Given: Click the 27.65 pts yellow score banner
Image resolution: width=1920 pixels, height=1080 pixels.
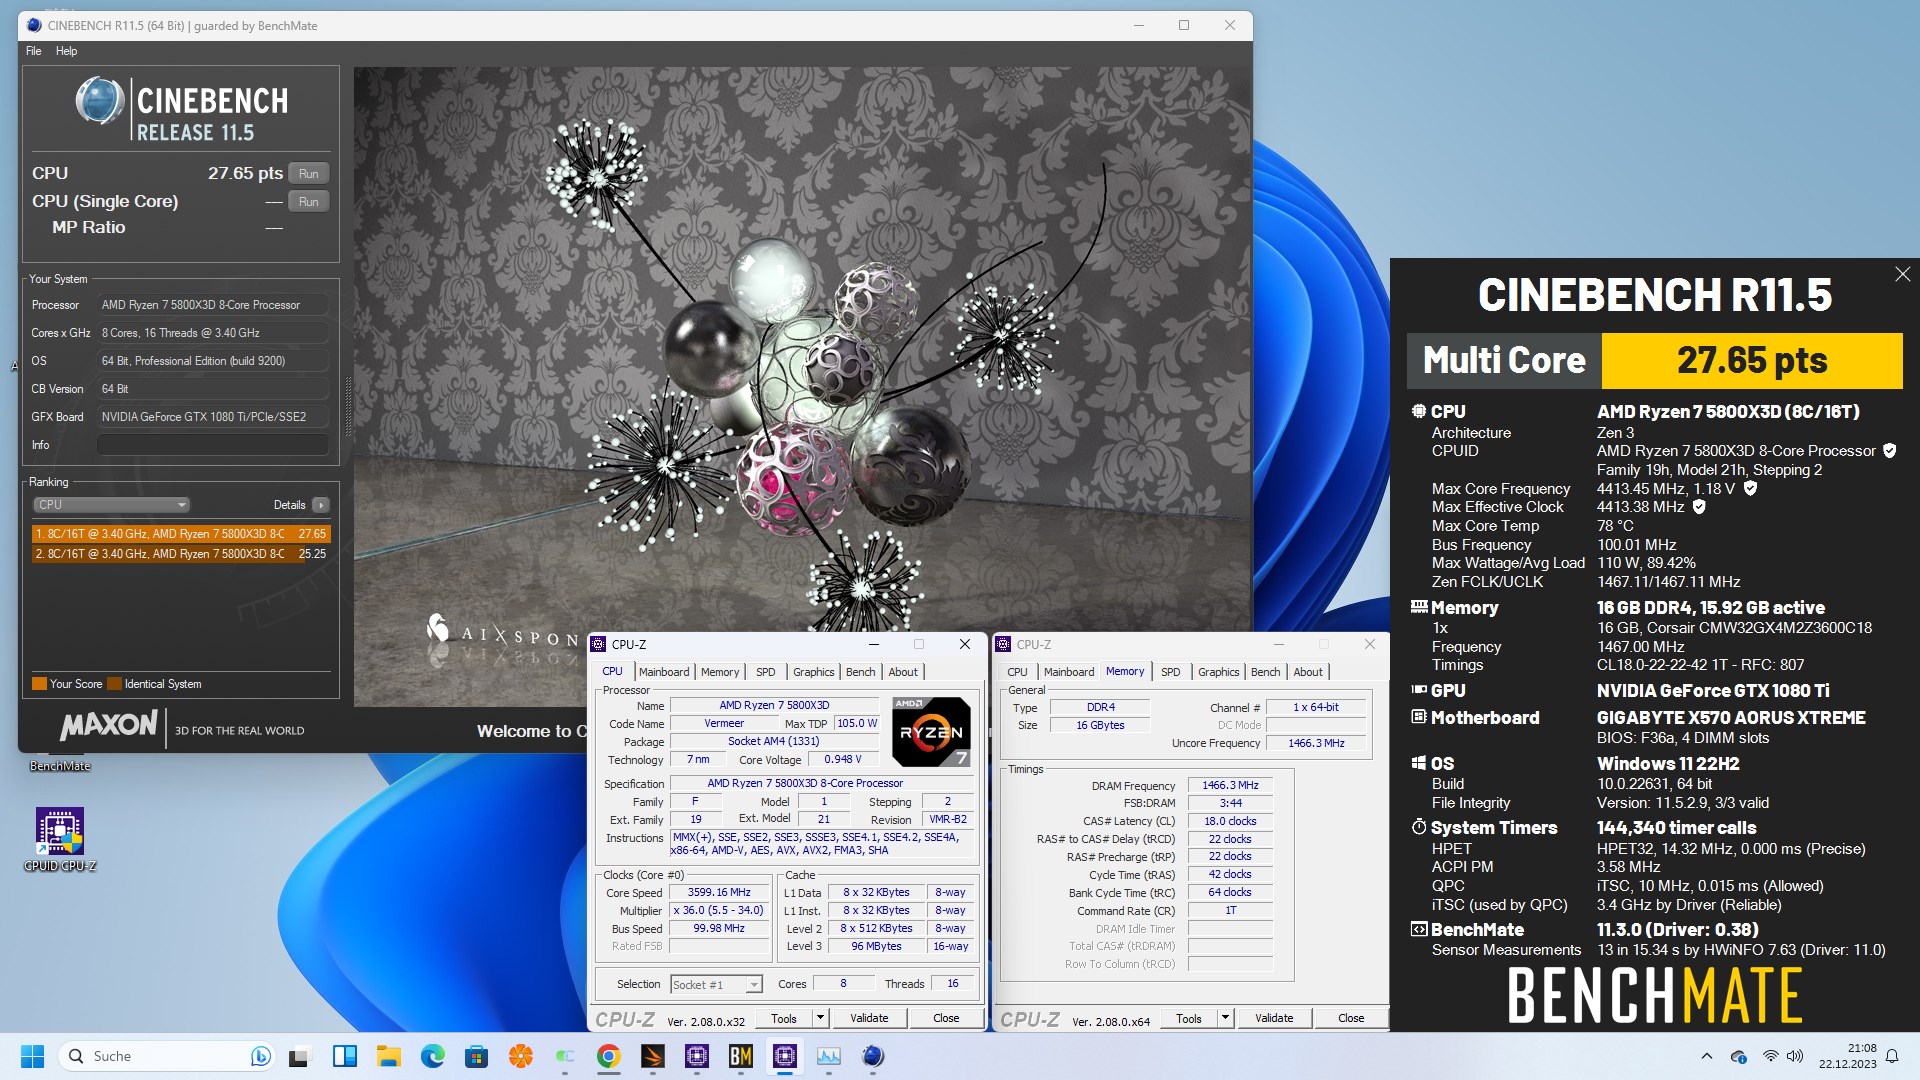Looking at the screenshot, I should [1752, 361].
